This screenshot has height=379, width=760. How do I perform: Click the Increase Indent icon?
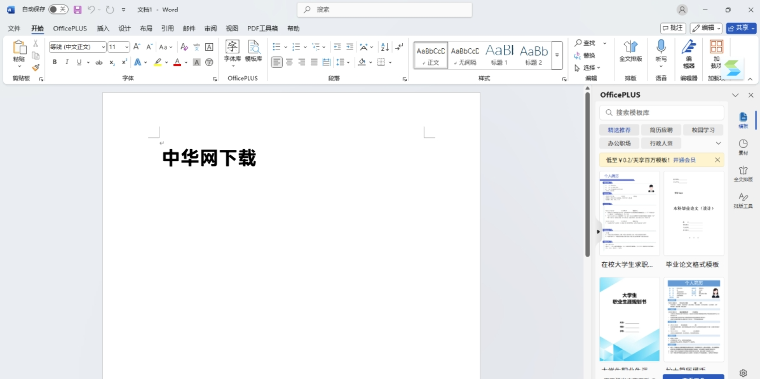coord(349,47)
